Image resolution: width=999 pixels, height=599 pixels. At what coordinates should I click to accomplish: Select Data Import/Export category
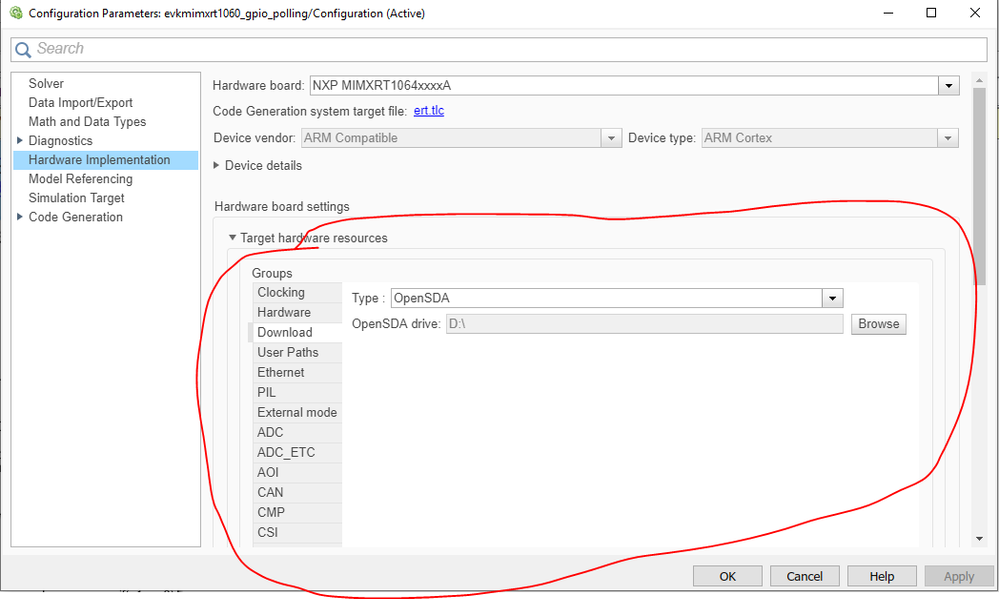80,103
